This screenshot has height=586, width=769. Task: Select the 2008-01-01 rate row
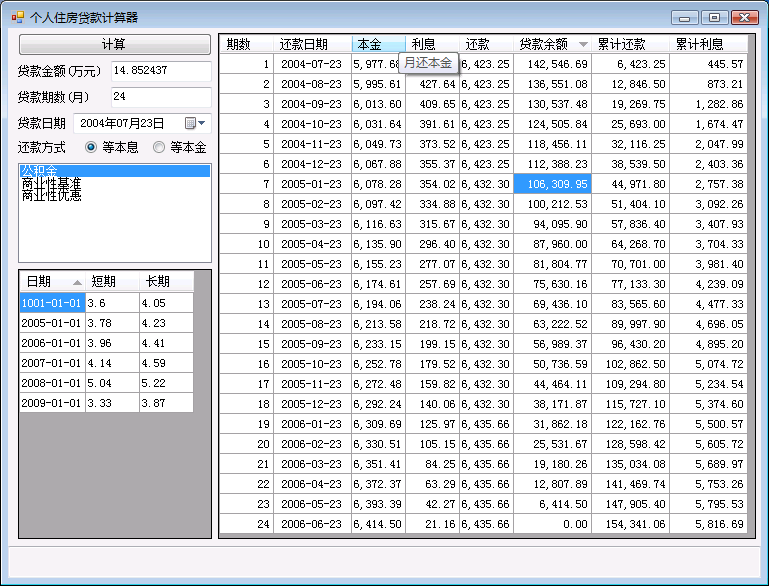(x=51, y=383)
